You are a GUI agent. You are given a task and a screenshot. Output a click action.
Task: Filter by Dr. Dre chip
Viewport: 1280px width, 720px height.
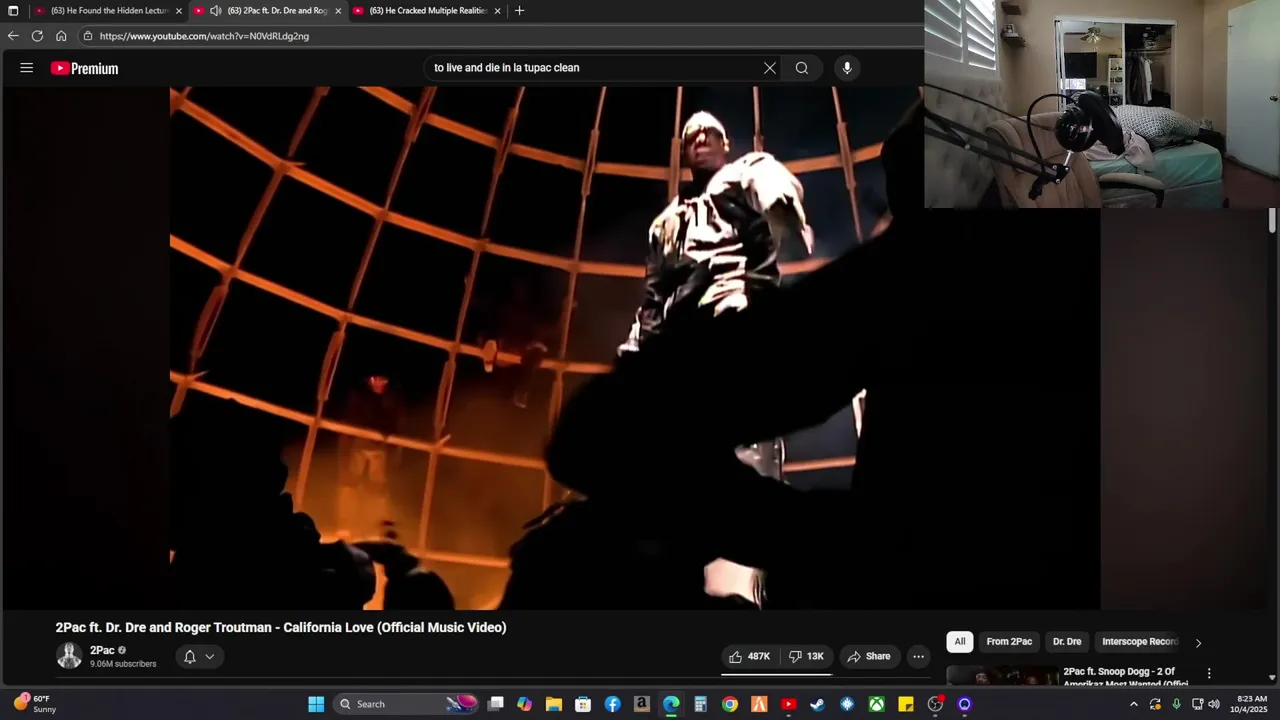(x=1067, y=642)
